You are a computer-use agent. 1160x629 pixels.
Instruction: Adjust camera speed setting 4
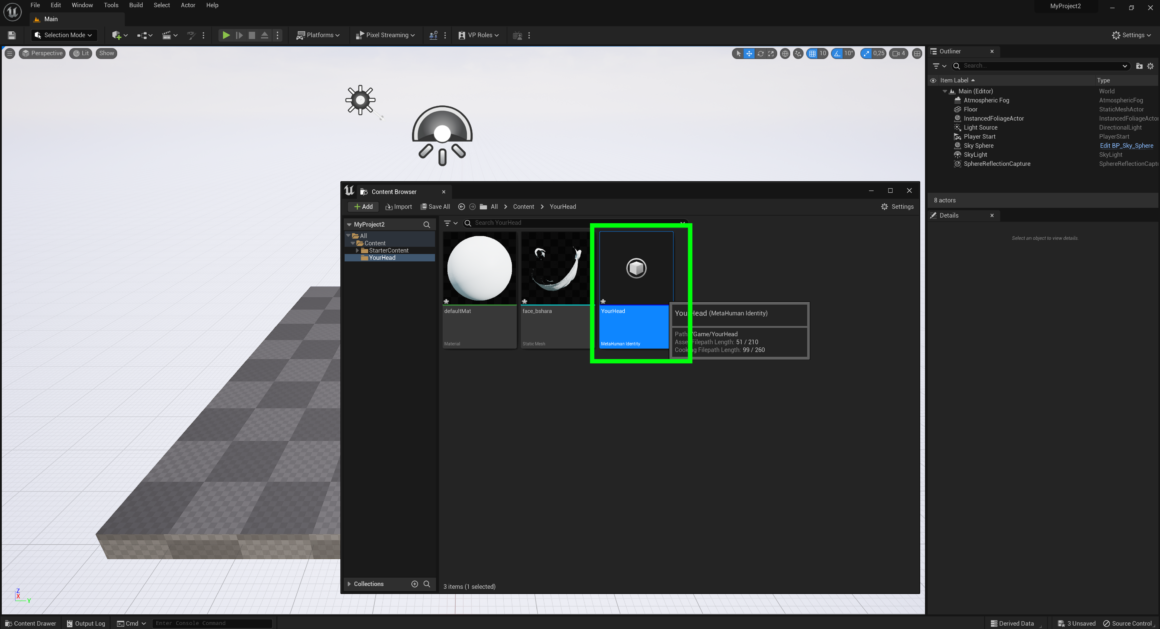pyautogui.click(x=899, y=53)
